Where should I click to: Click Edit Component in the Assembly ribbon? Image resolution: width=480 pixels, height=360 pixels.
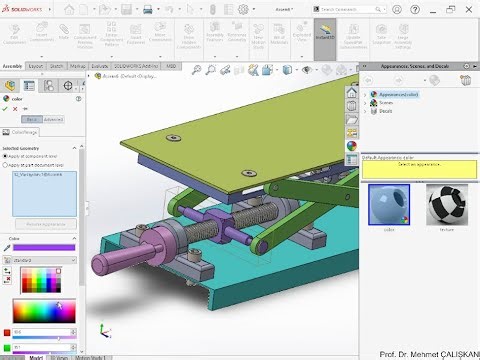point(14,34)
